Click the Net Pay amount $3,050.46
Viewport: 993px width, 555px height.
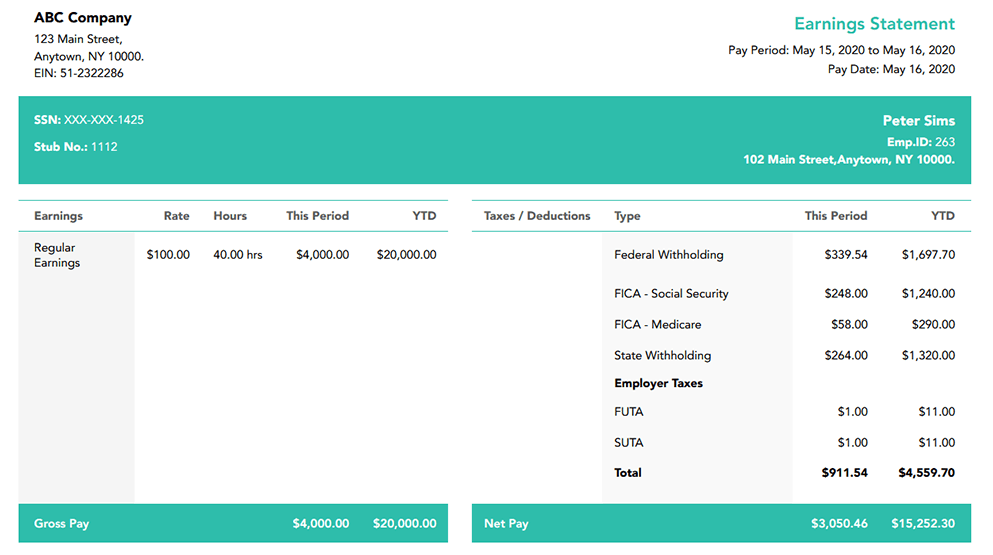point(839,524)
